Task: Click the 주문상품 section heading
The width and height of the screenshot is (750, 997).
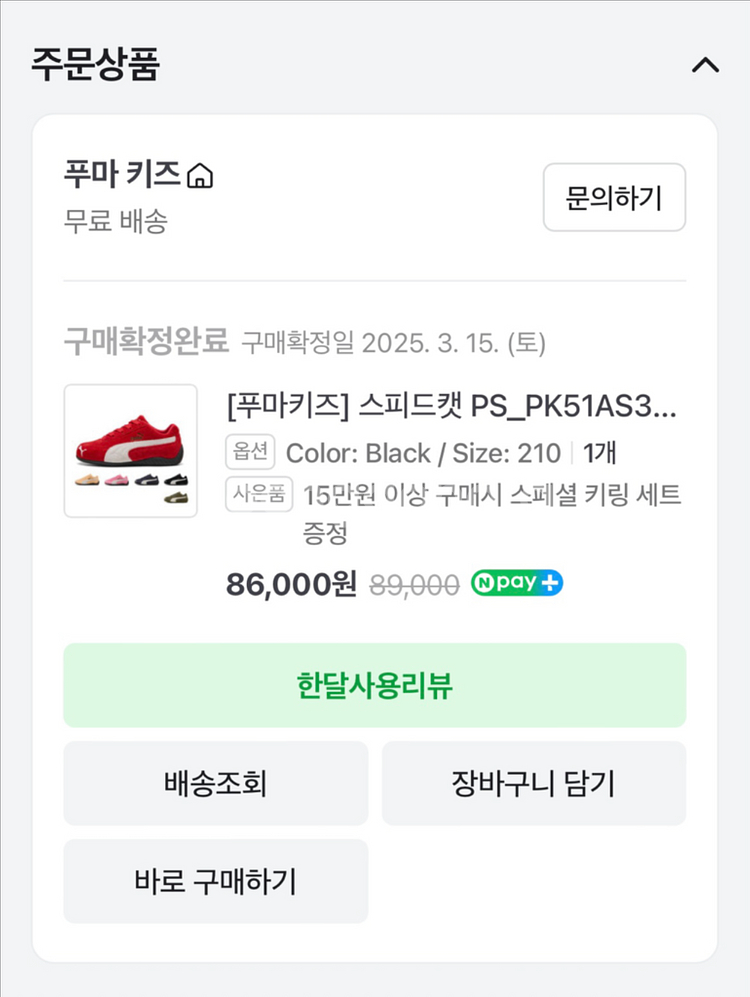Action: click(96, 65)
